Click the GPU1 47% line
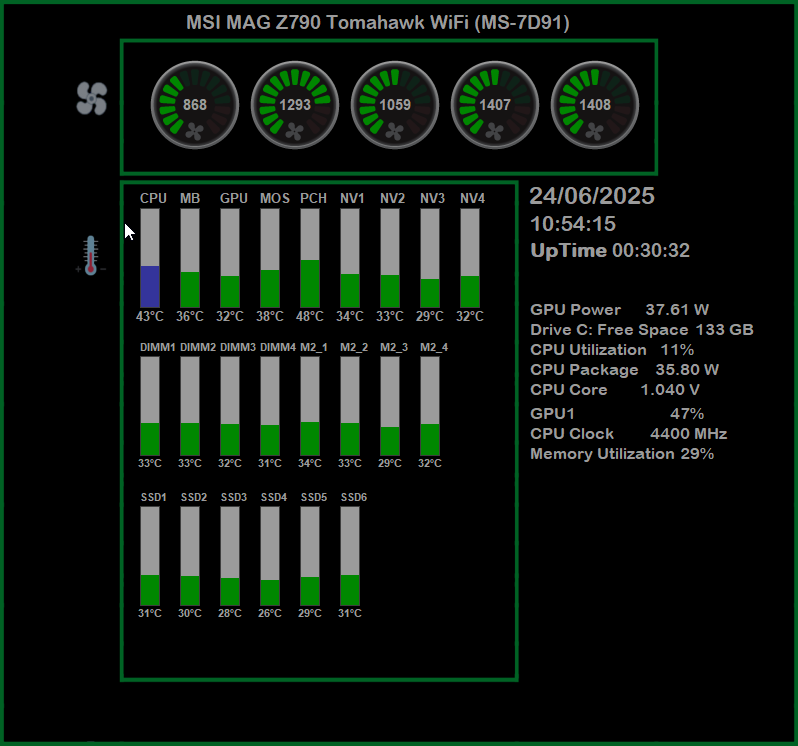 617,413
